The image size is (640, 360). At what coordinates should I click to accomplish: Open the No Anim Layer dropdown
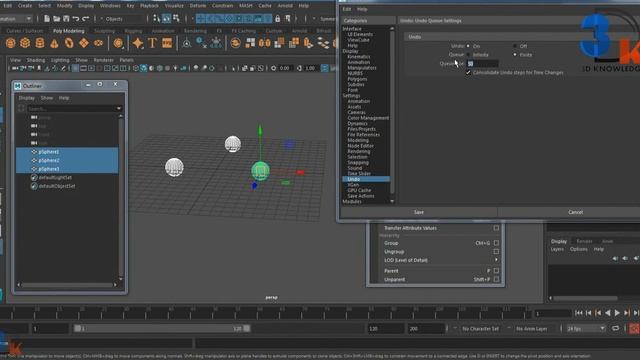pos(531,329)
